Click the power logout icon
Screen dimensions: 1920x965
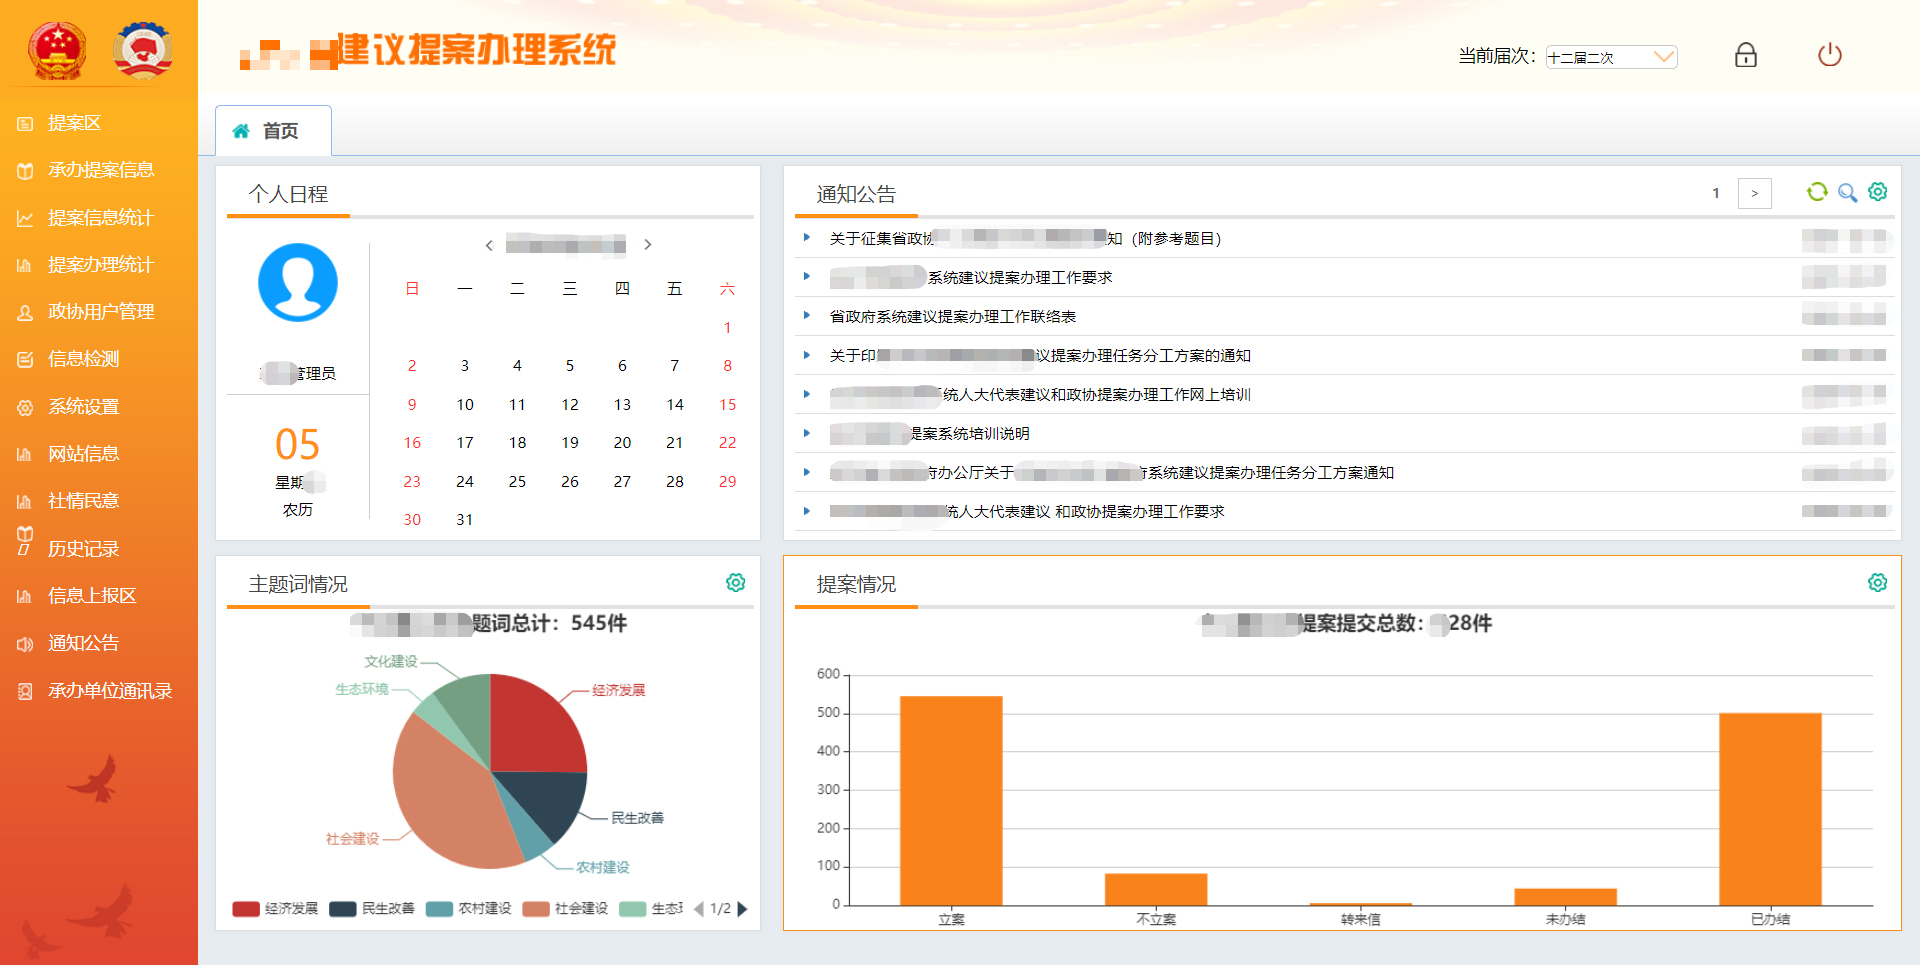coord(1830,55)
